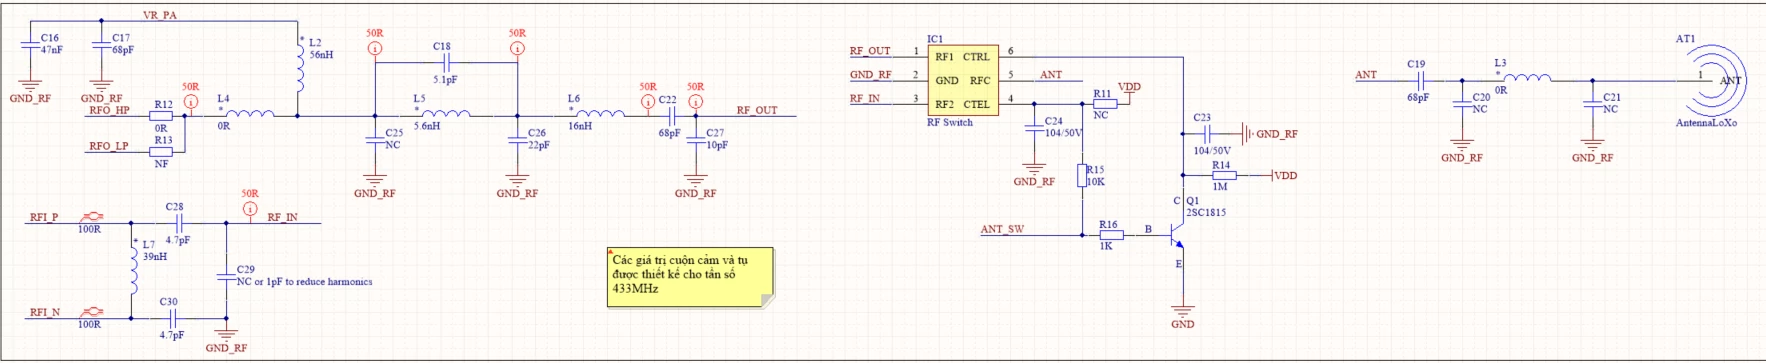Select capacitor C30 4.7pF symbol
This screenshot has height=363, width=1766.
[x=172, y=319]
